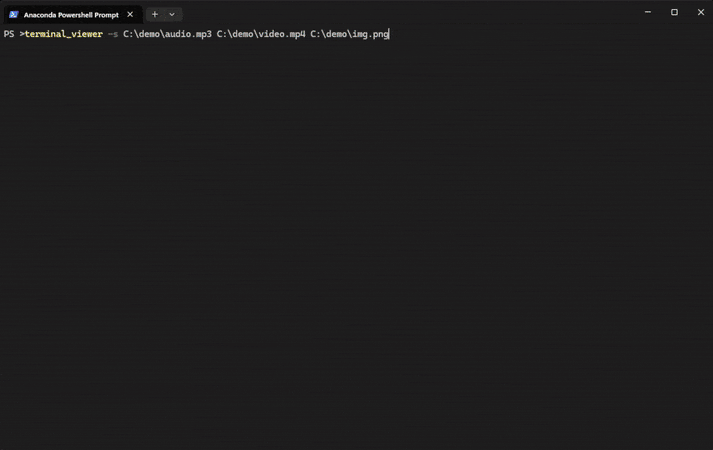Click the mp4 extension in the video path
Viewport: 713px width, 450px height.
click(x=298, y=35)
